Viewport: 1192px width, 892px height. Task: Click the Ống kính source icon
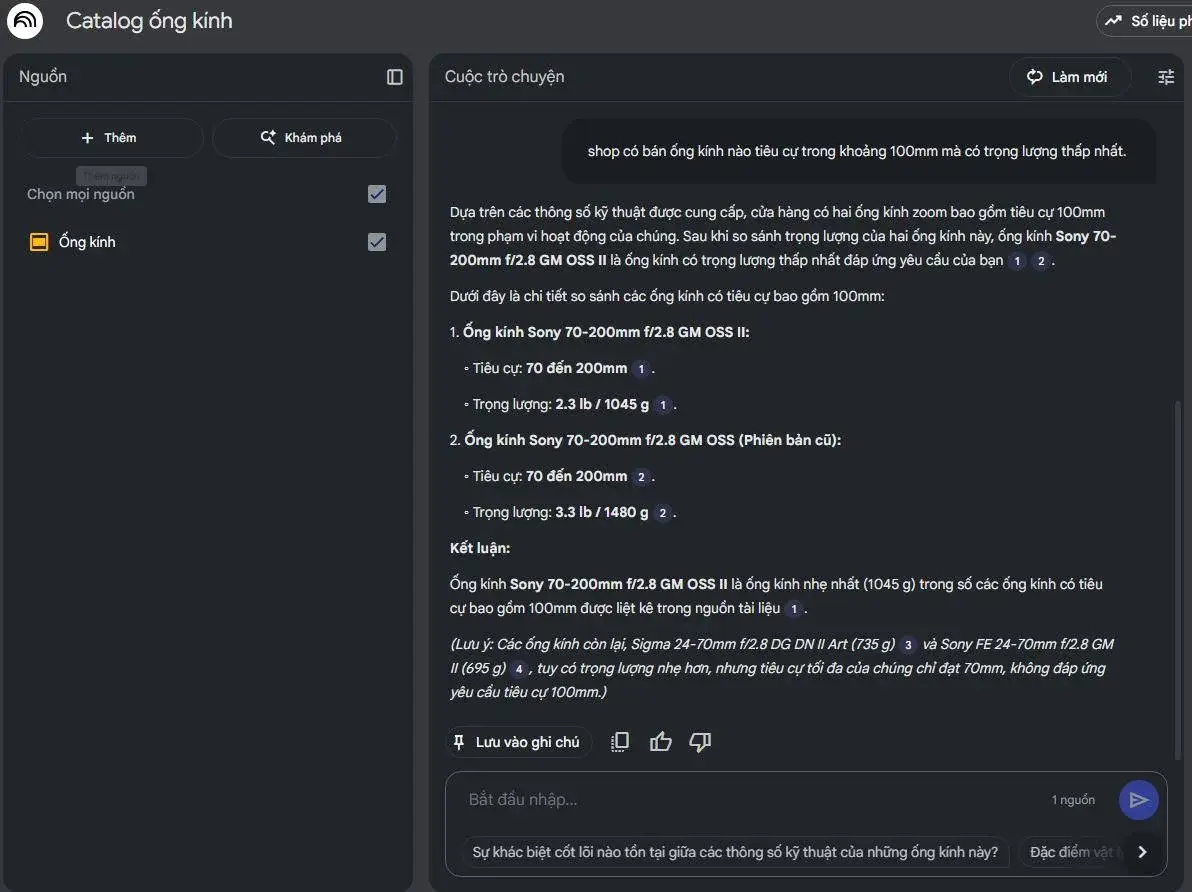39,242
